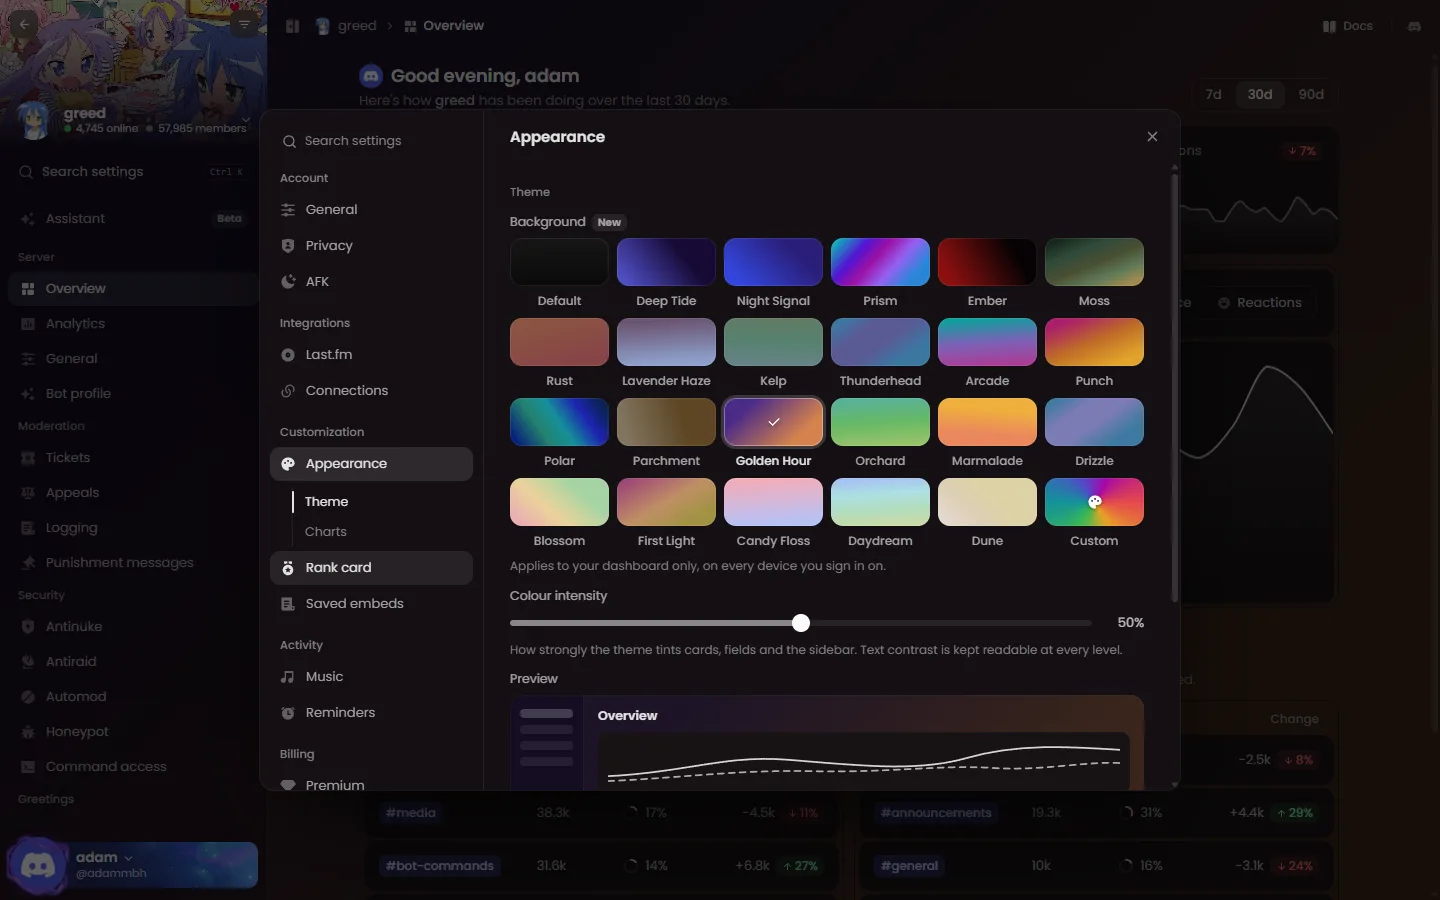Image resolution: width=1440 pixels, height=900 pixels.
Task: Open Privacy settings
Action: pyautogui.click(x=371, y=246)
